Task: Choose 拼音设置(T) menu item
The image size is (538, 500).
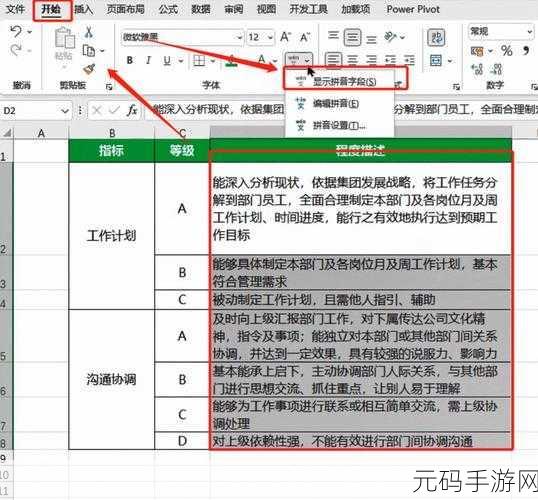Action: 339,125
